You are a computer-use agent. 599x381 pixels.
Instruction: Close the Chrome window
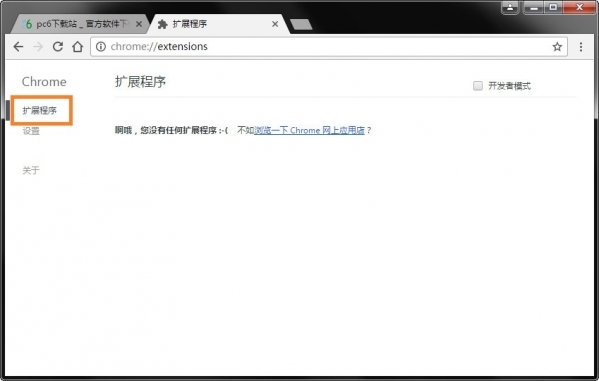pyautogui.click(x=579, y=7)
